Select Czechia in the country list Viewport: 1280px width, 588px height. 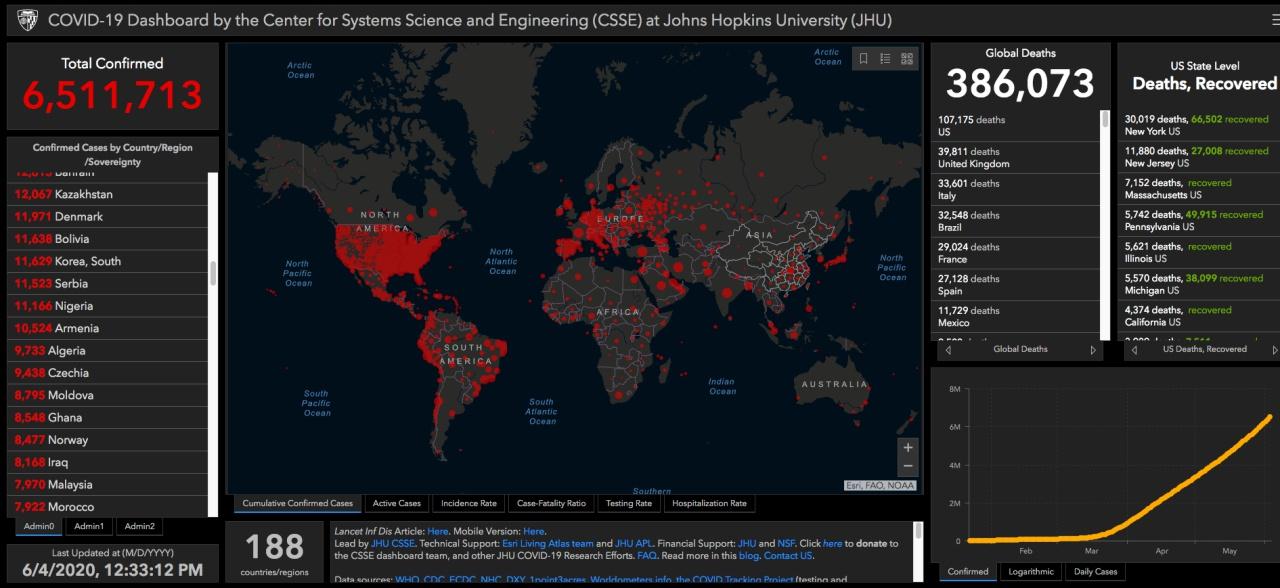point(107,373)
